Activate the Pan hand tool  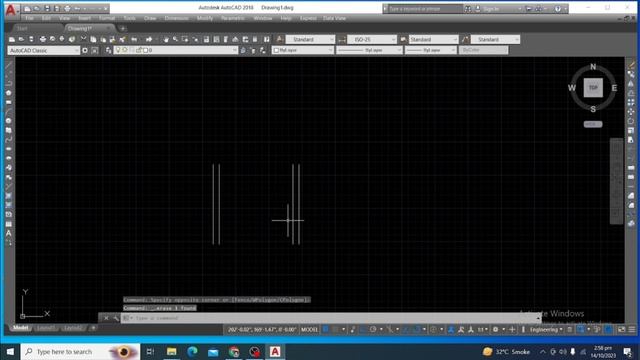coord(166,39)
